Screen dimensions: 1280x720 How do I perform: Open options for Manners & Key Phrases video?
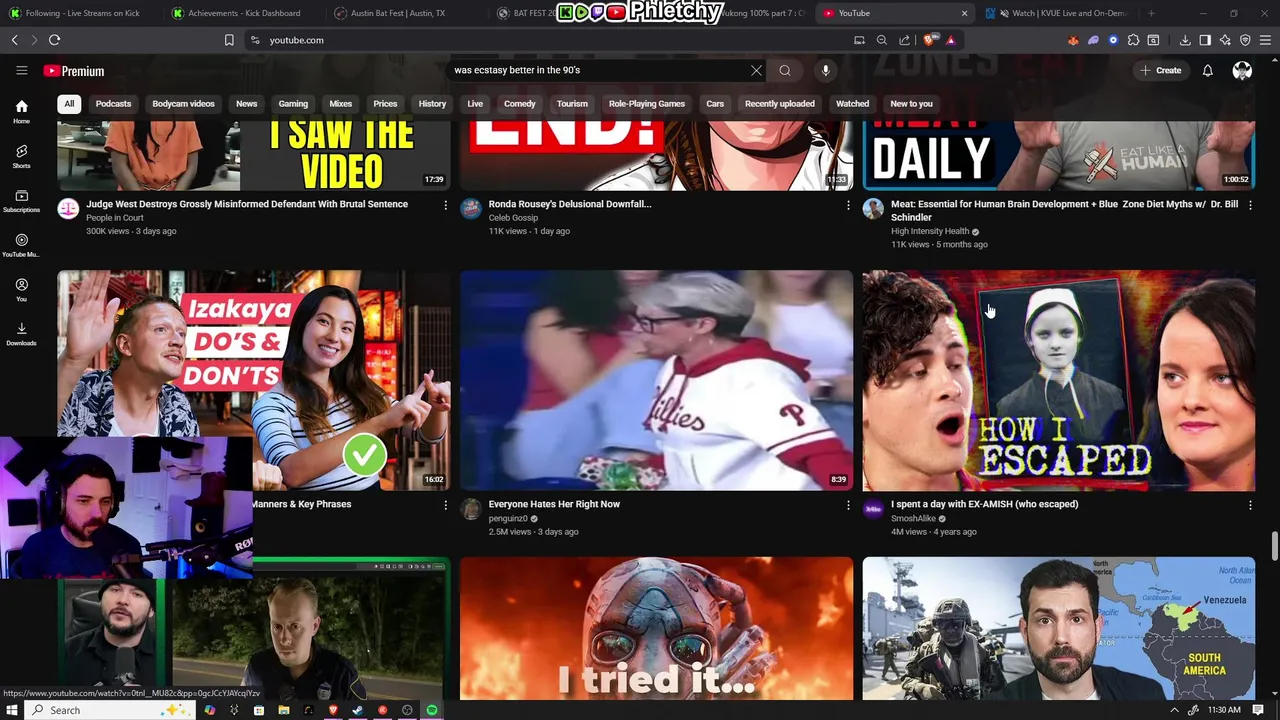[446, 505]
